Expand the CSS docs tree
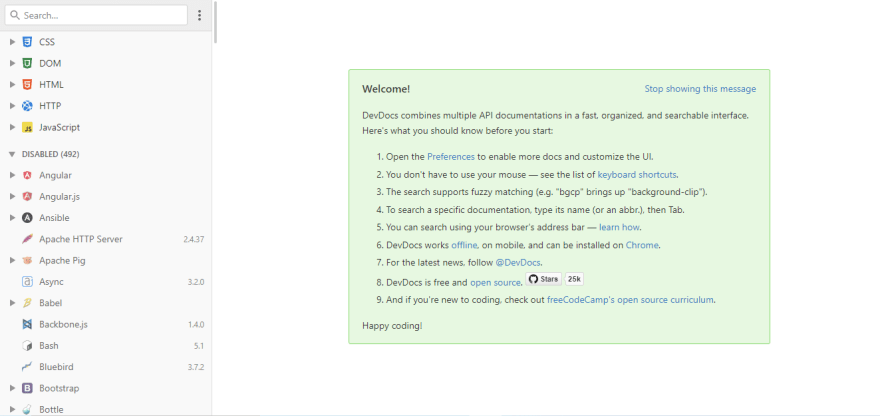Viewport: 880px width, 416px height. coord(12,42)
